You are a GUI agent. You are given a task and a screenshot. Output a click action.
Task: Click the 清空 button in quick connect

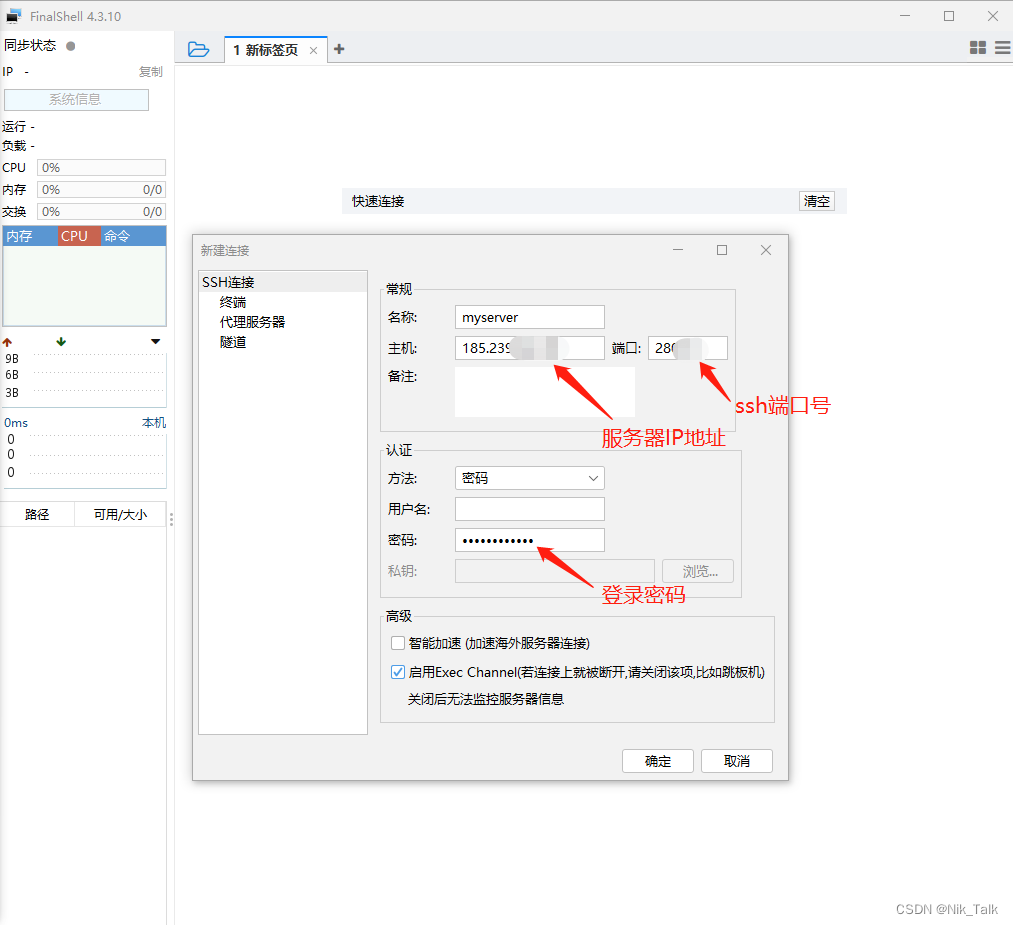click(817, 201)
